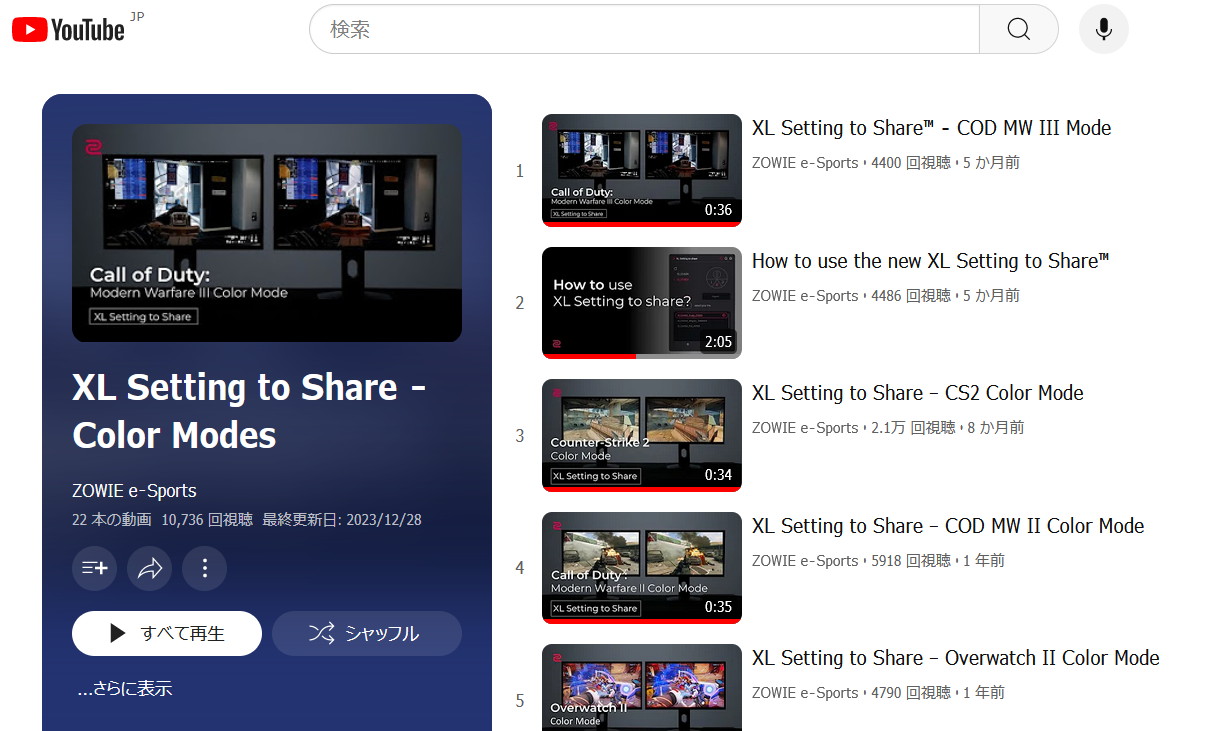Shuffle playlist with シャッフル button

click(x=367, y=633)
